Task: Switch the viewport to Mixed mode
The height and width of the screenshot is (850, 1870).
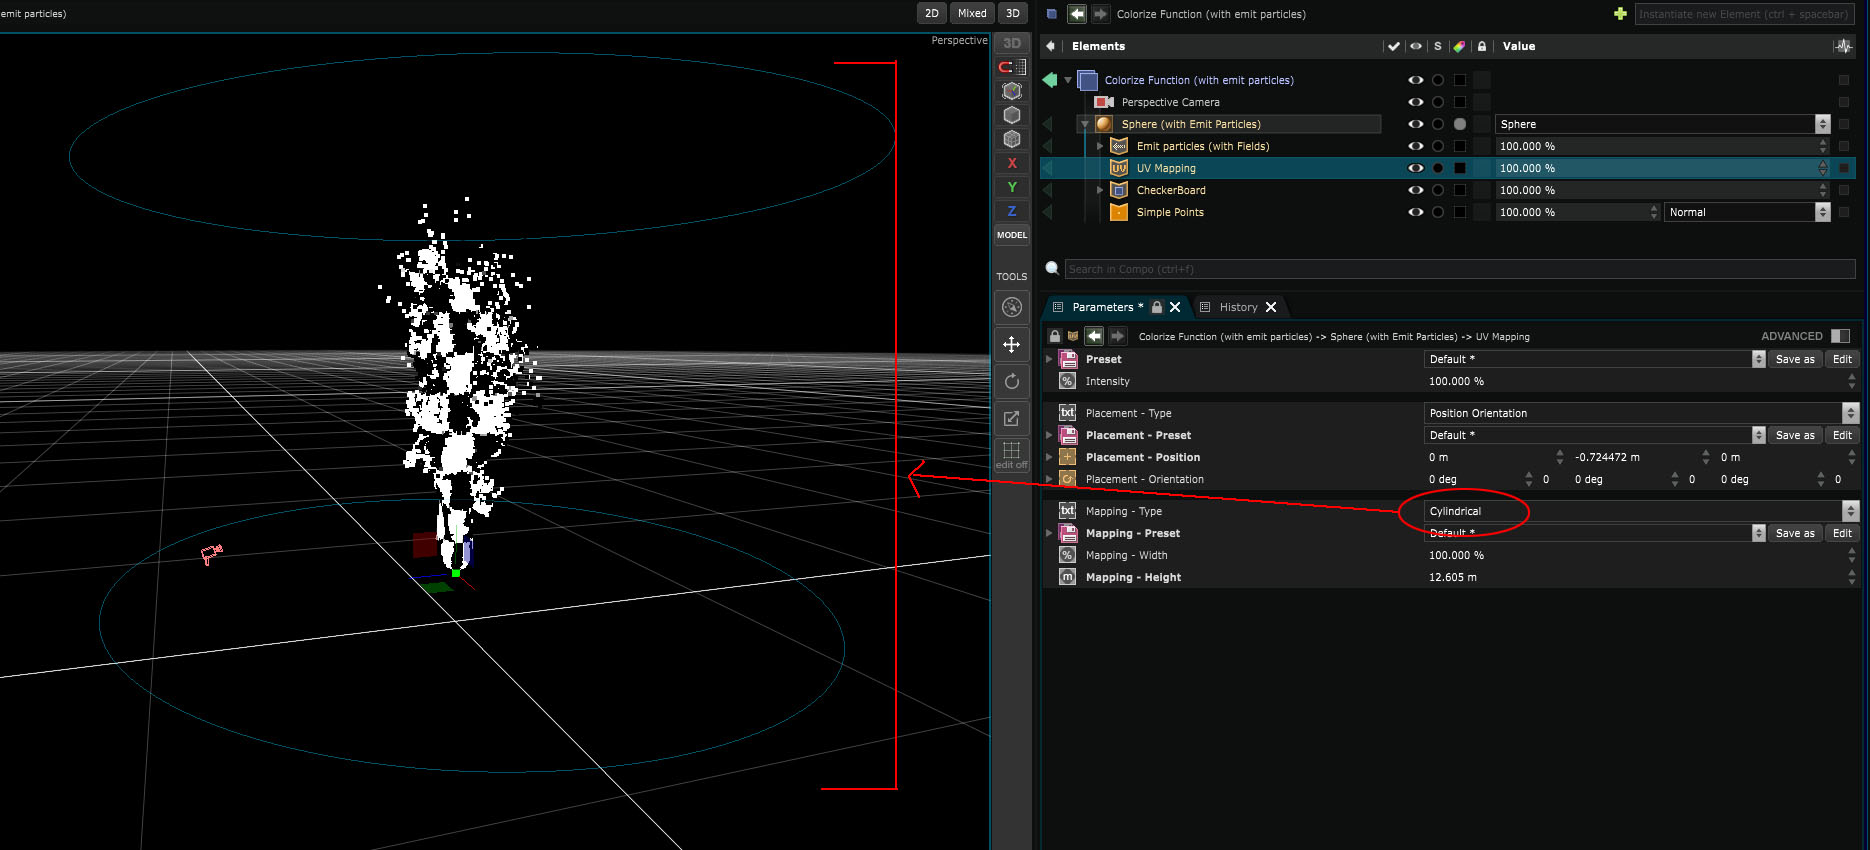Action: point(971,13)
